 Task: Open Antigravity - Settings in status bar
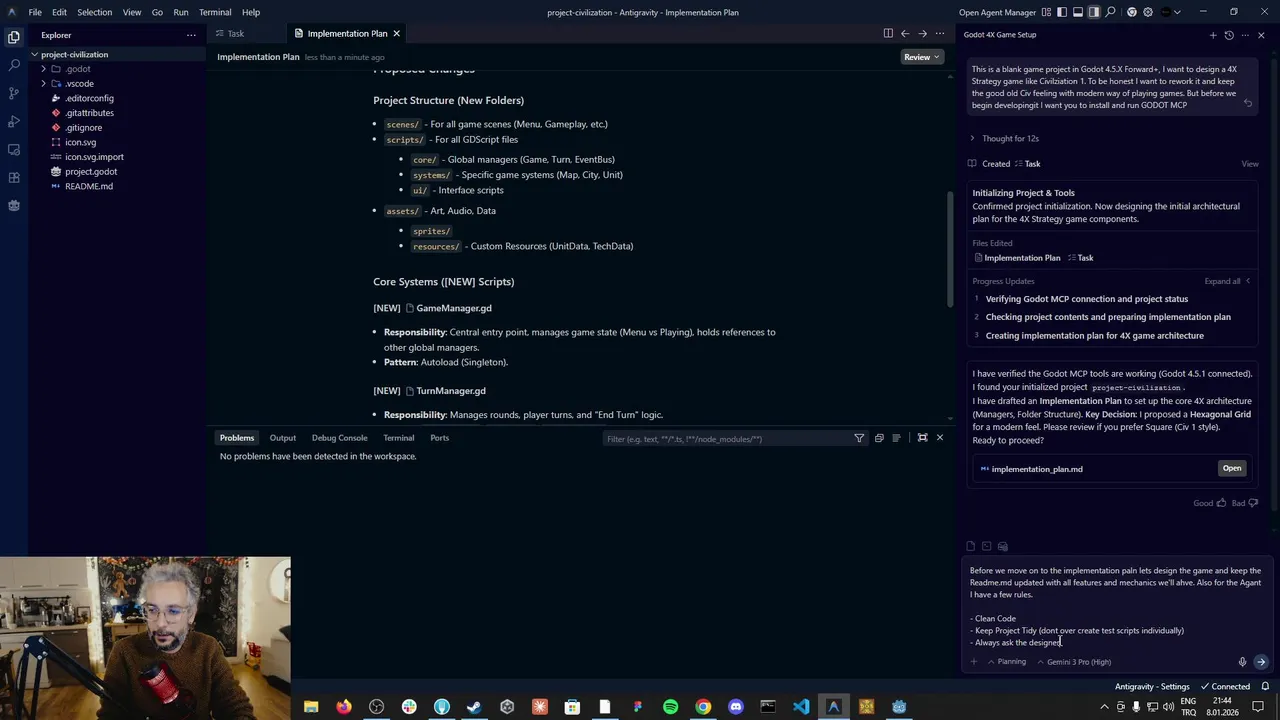pos(1152,687)
